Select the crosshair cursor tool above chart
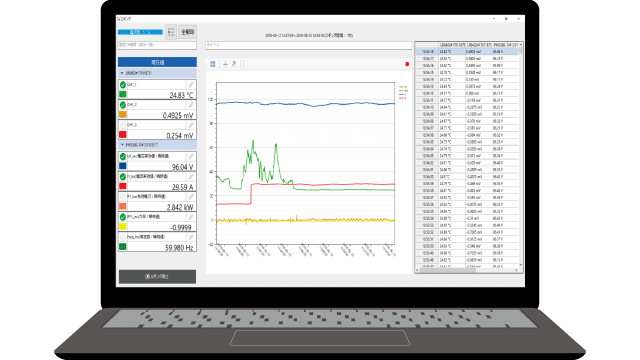Viewport: 640px width, 360px height. point(225,64)
